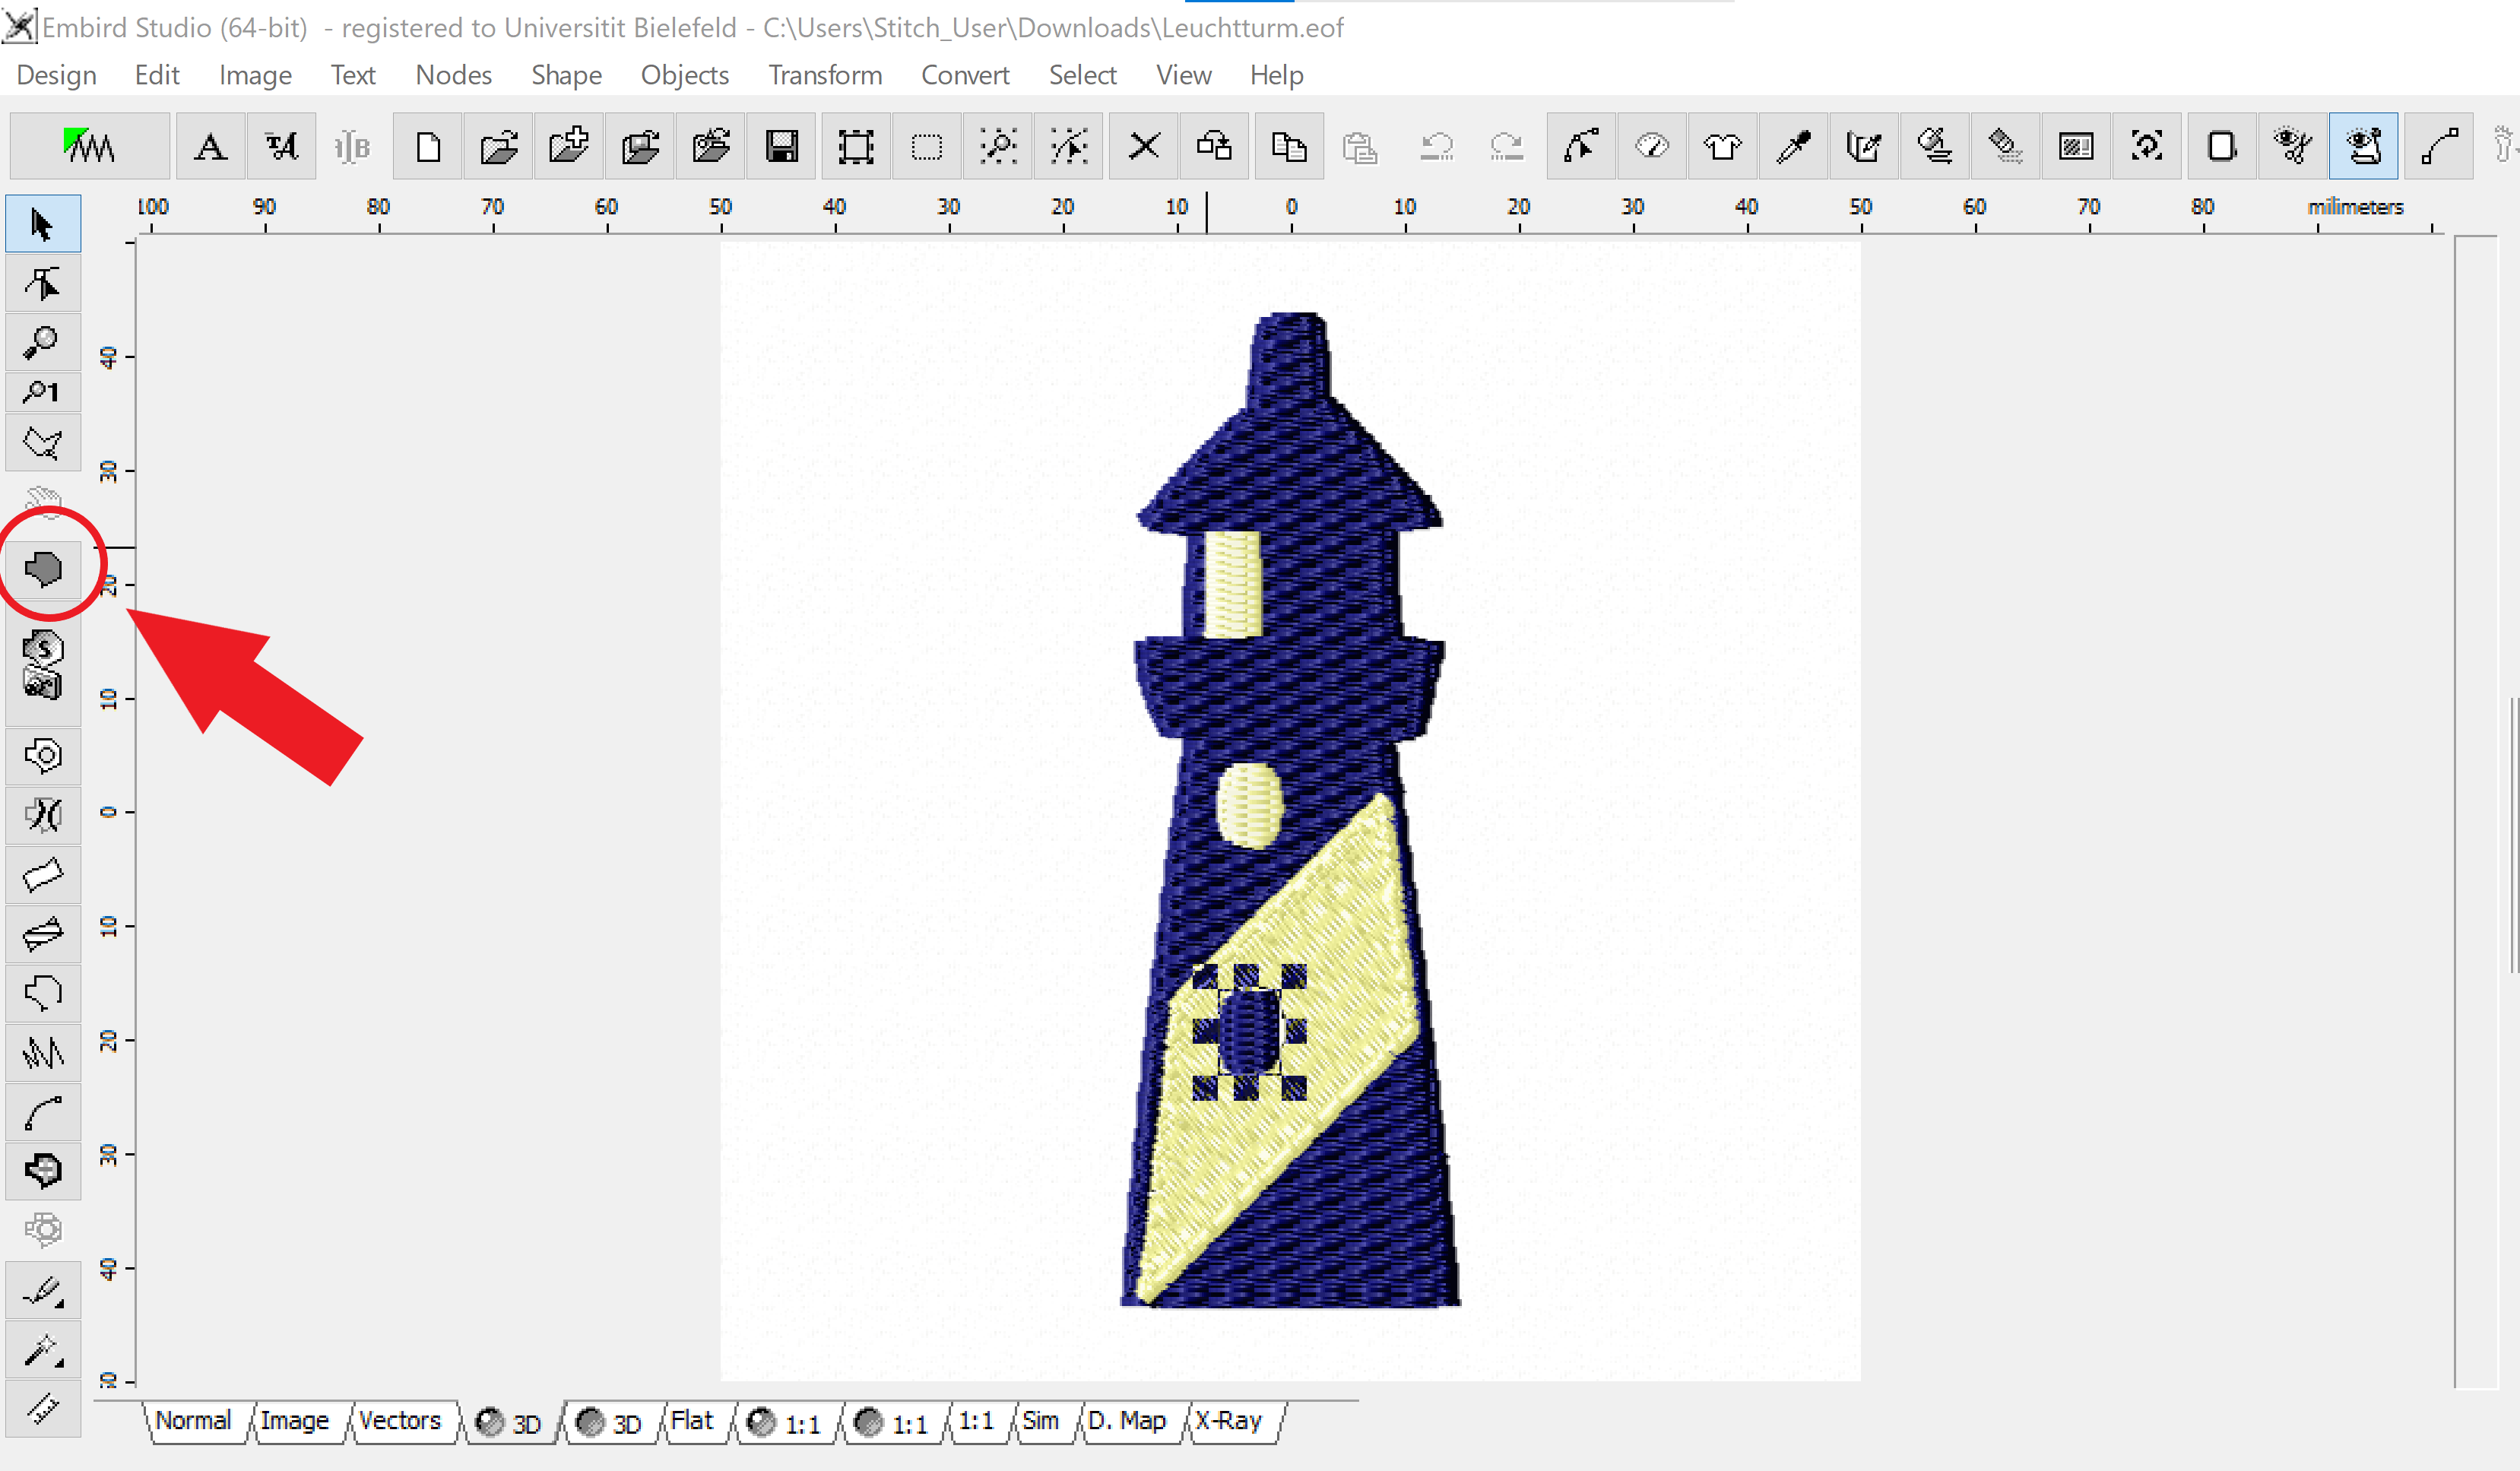
Task: Open the Objects menu
Action: coord(684,75)
